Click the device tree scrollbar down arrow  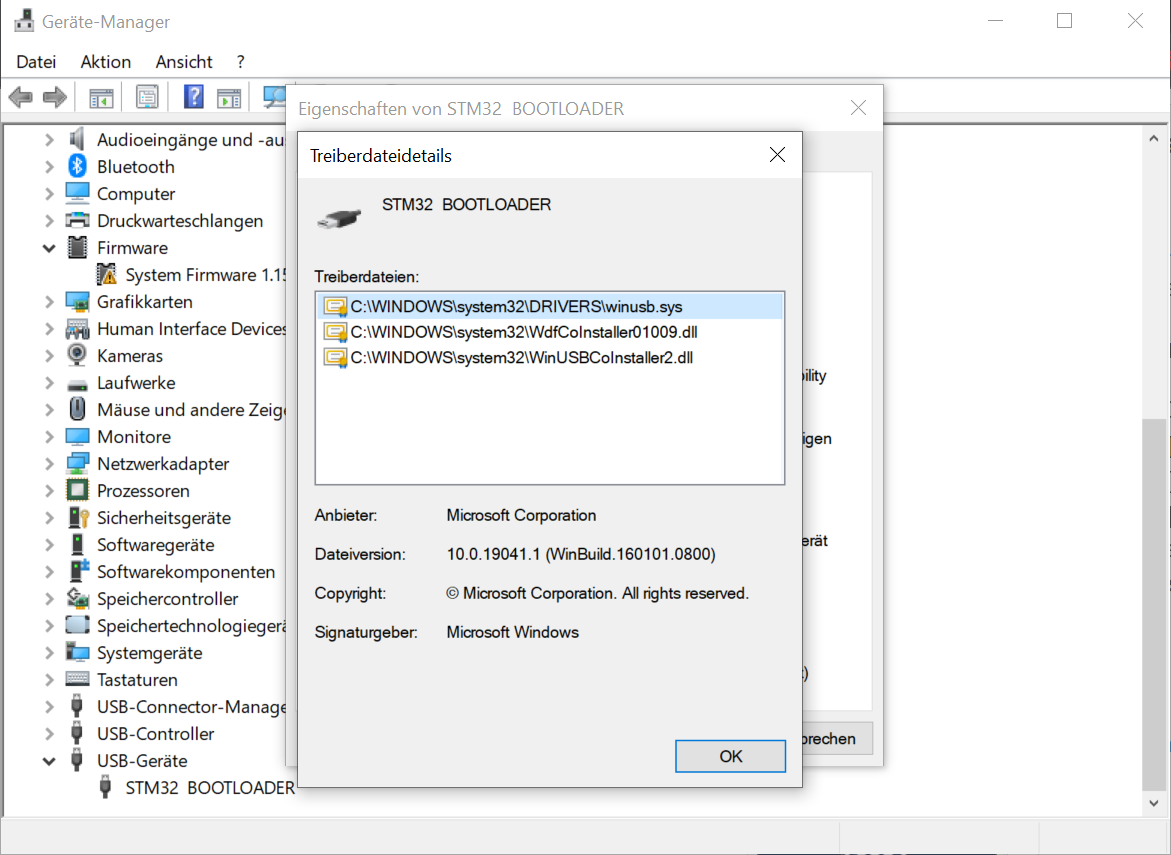(1154, 803)
